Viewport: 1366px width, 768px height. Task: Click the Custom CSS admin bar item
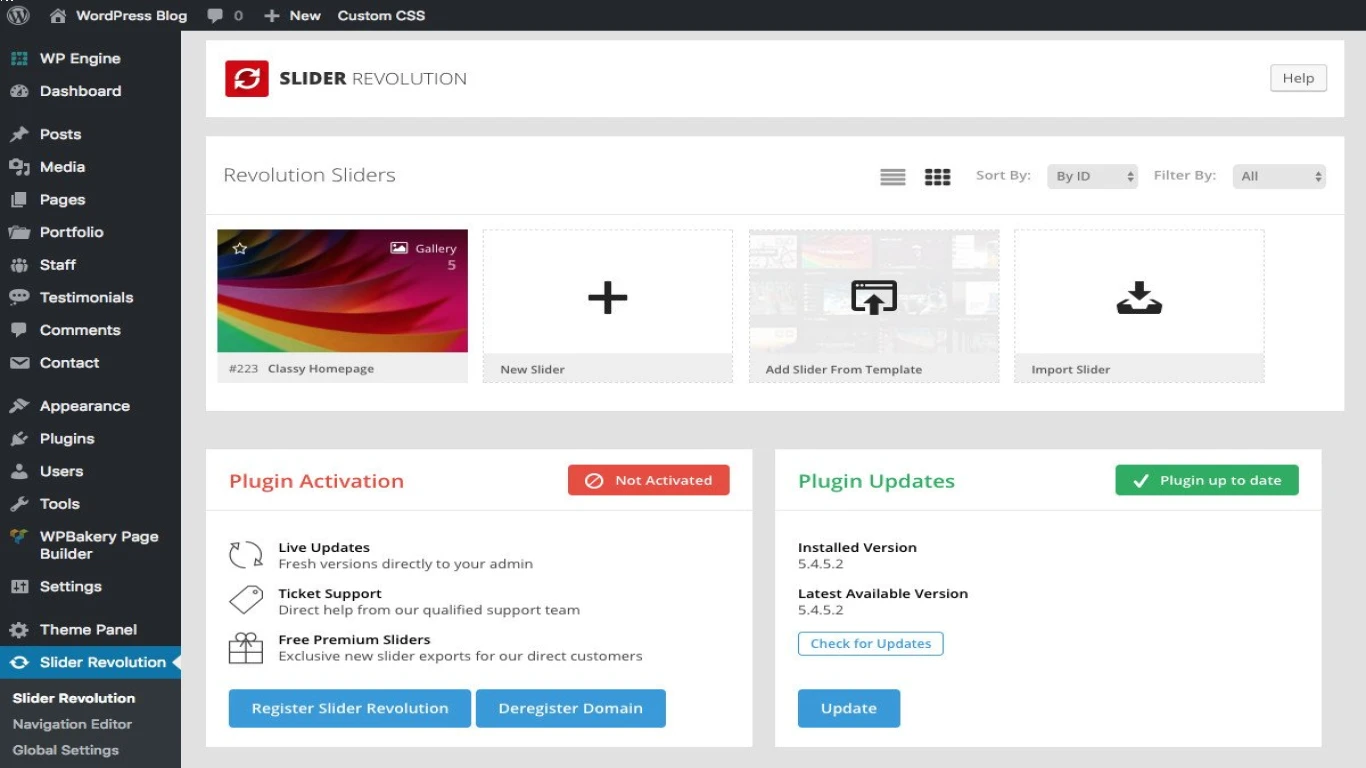click(x=381, y=16)
